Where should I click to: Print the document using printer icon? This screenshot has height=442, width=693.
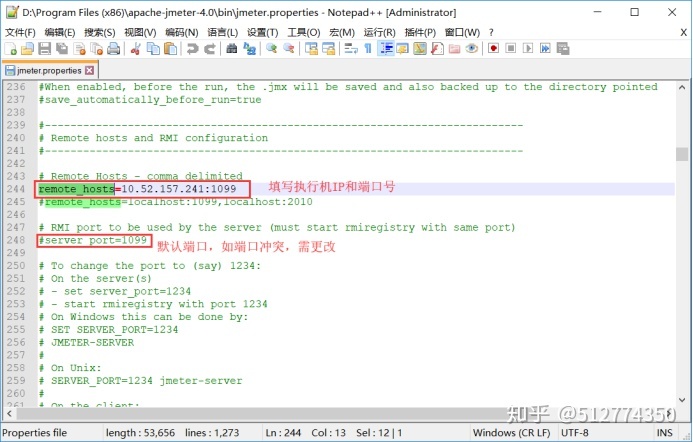(114, 49)
